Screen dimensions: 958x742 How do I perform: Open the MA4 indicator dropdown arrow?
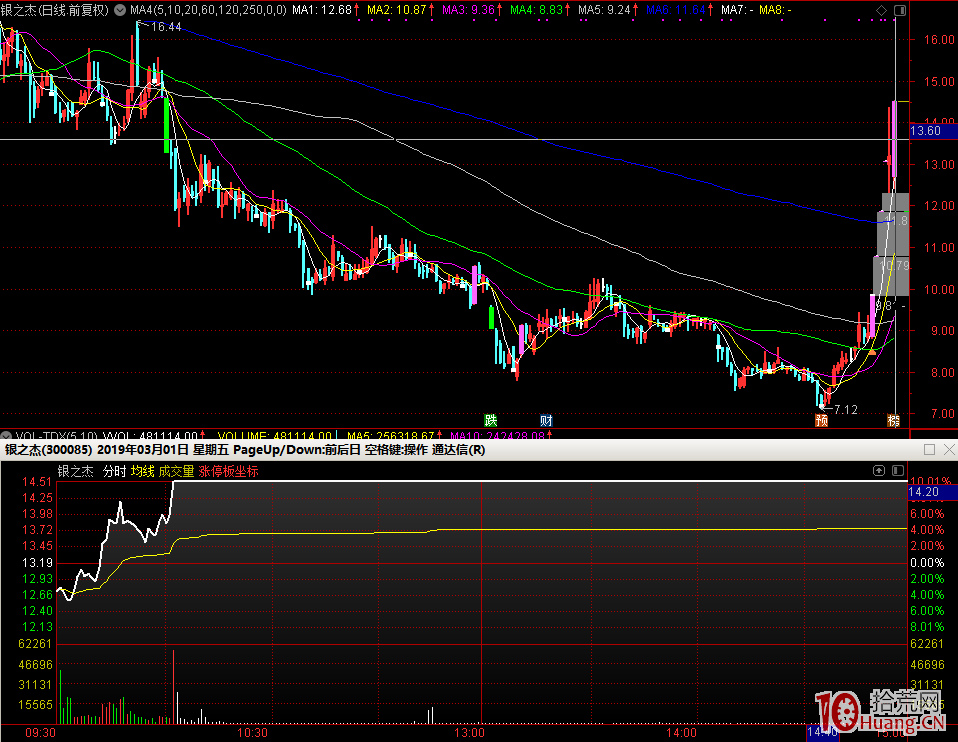pos(122,10)
